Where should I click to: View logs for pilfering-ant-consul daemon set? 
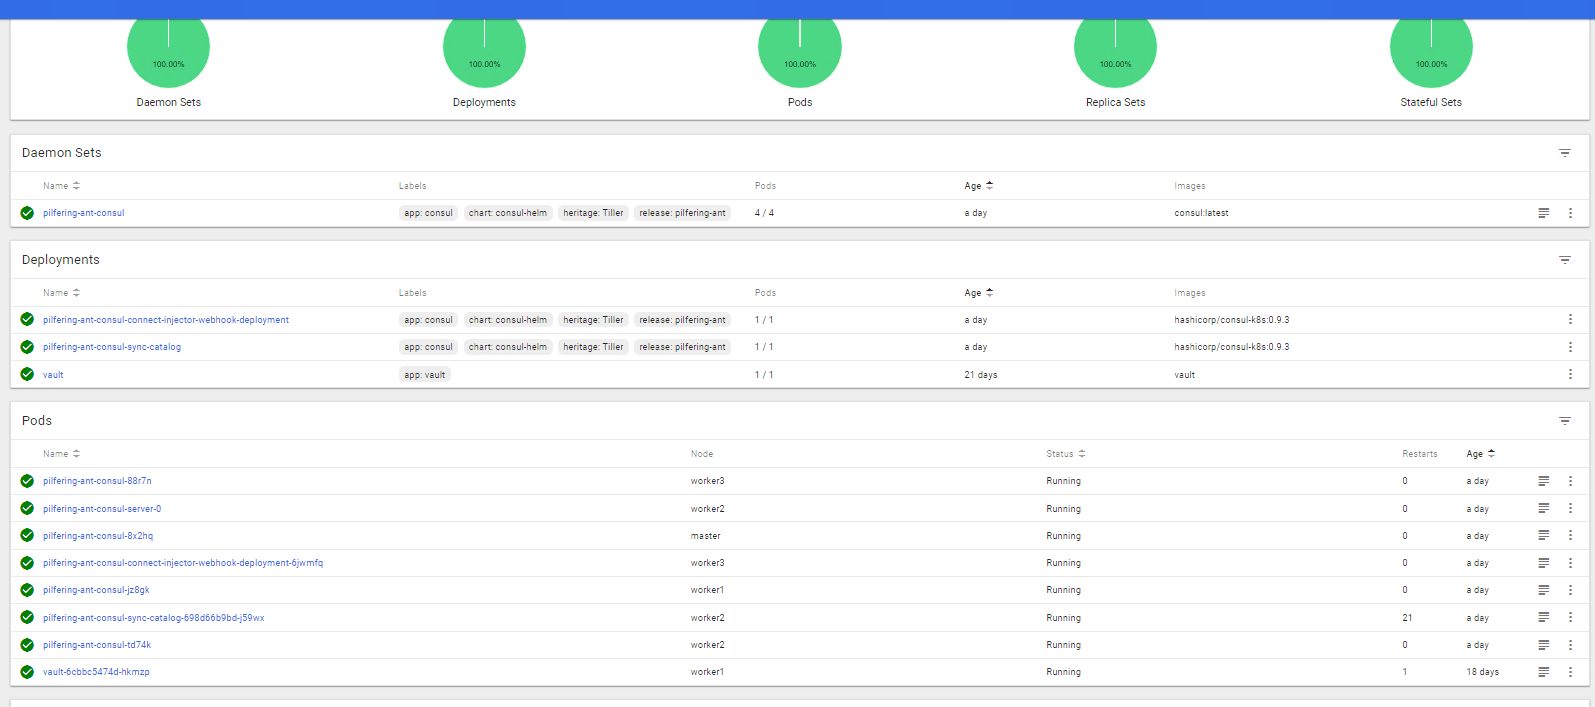click(1543, 213)
